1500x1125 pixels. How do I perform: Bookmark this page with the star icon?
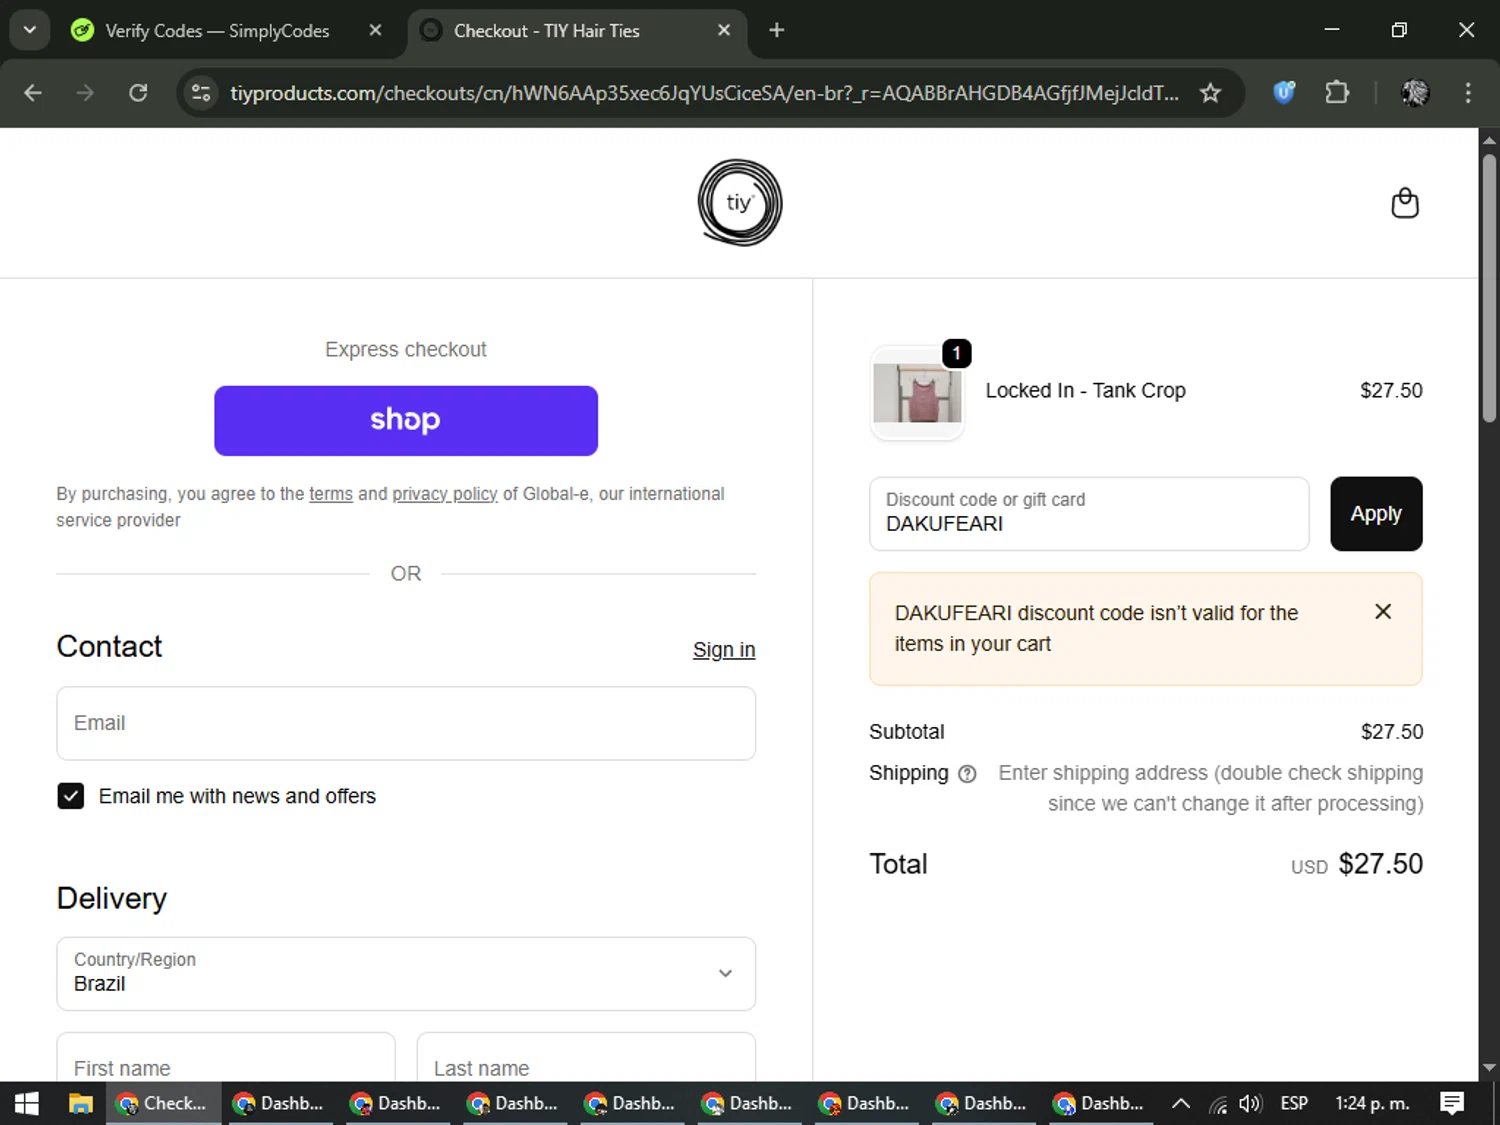(1210, 93)
